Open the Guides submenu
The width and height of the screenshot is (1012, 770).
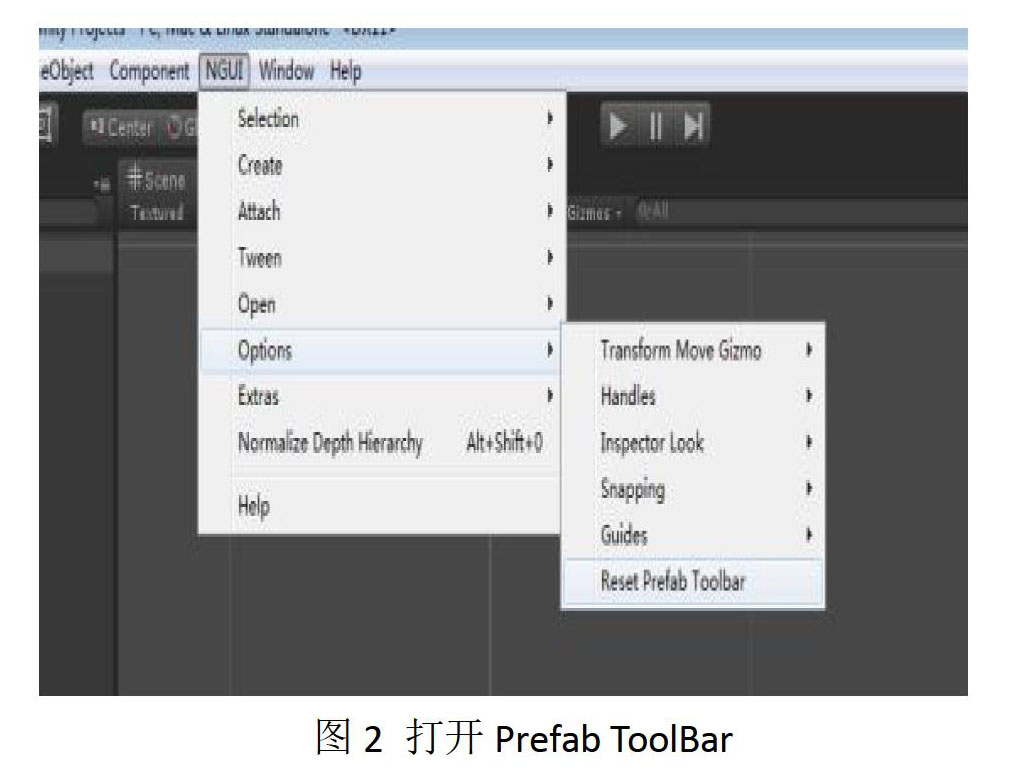click(694, 535)
